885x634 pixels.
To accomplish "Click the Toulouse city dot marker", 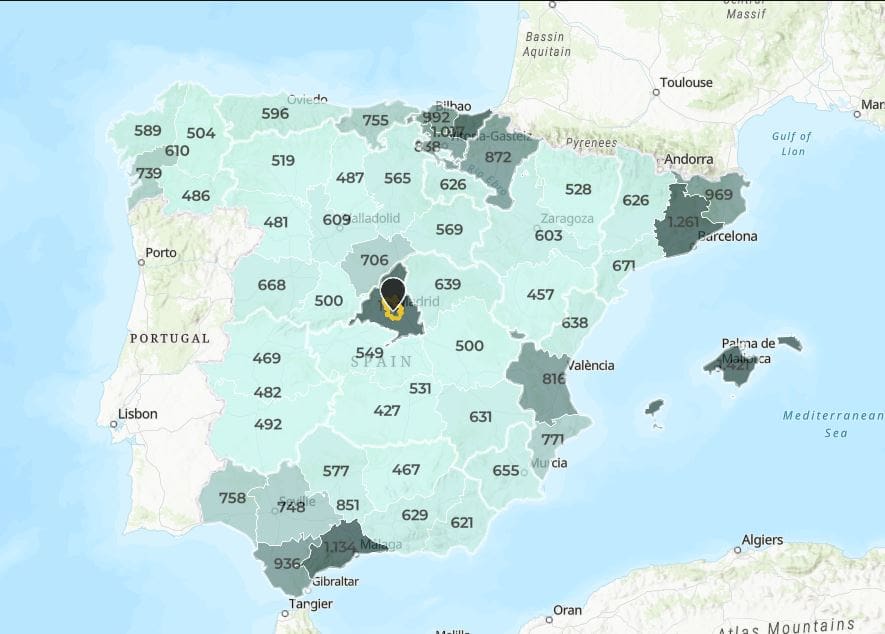I will click(x=656, y=92).
